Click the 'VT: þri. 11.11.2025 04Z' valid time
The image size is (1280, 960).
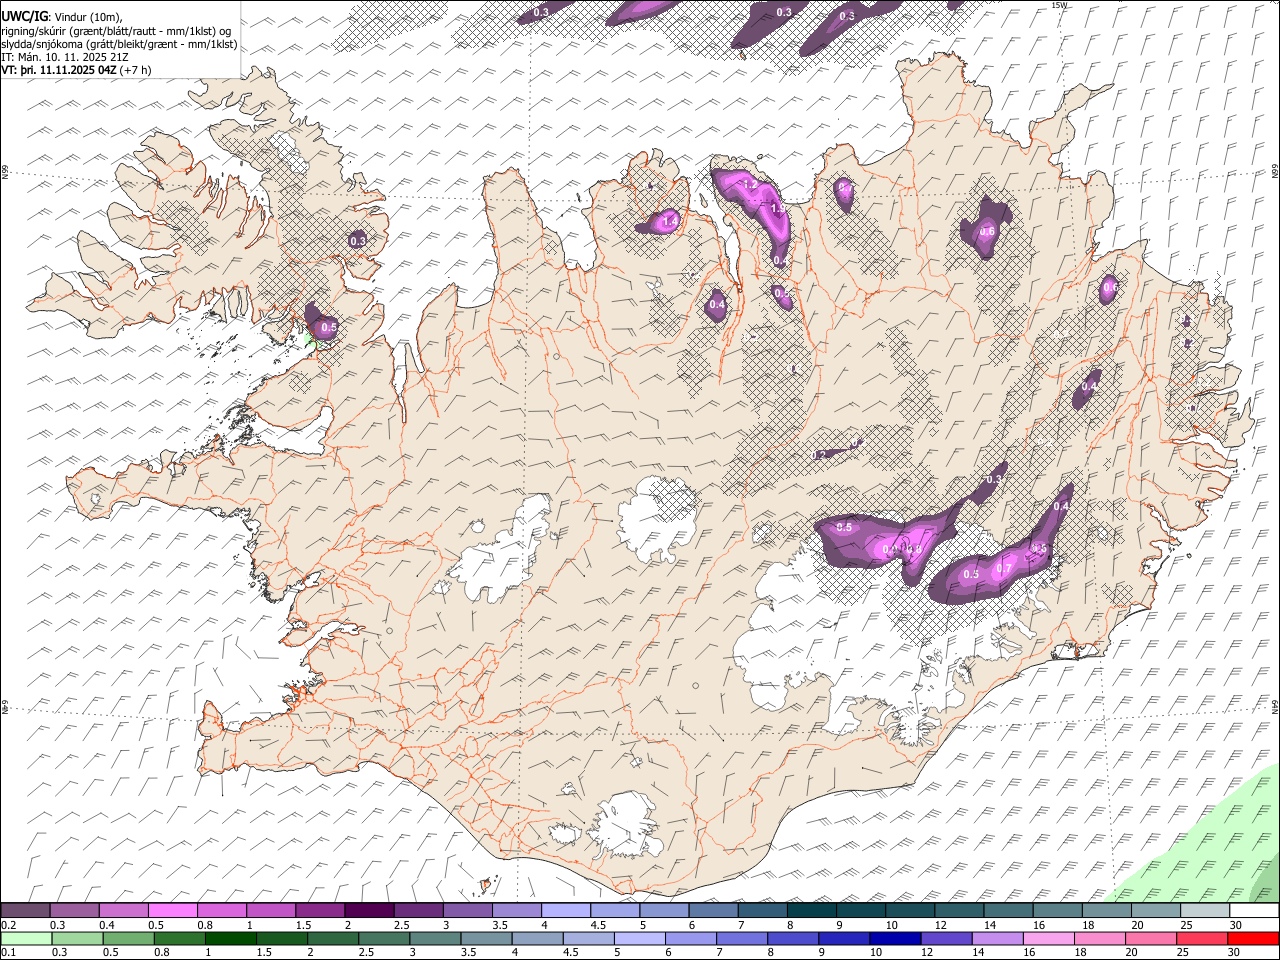click(x=59, y=70)
